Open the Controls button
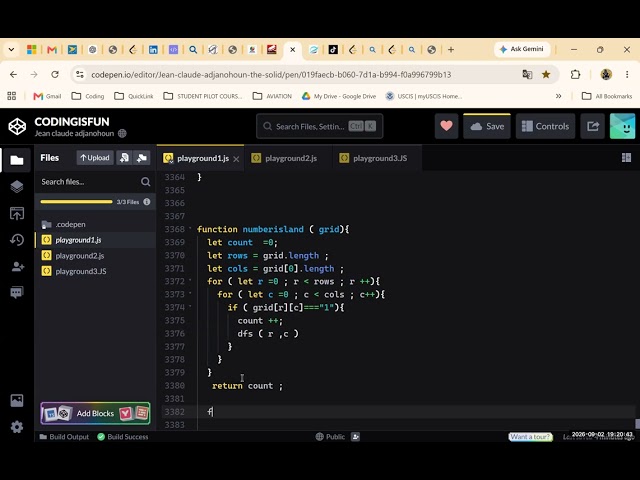The width and height of the screenshot is (640, 480). [x=545, y=126]
